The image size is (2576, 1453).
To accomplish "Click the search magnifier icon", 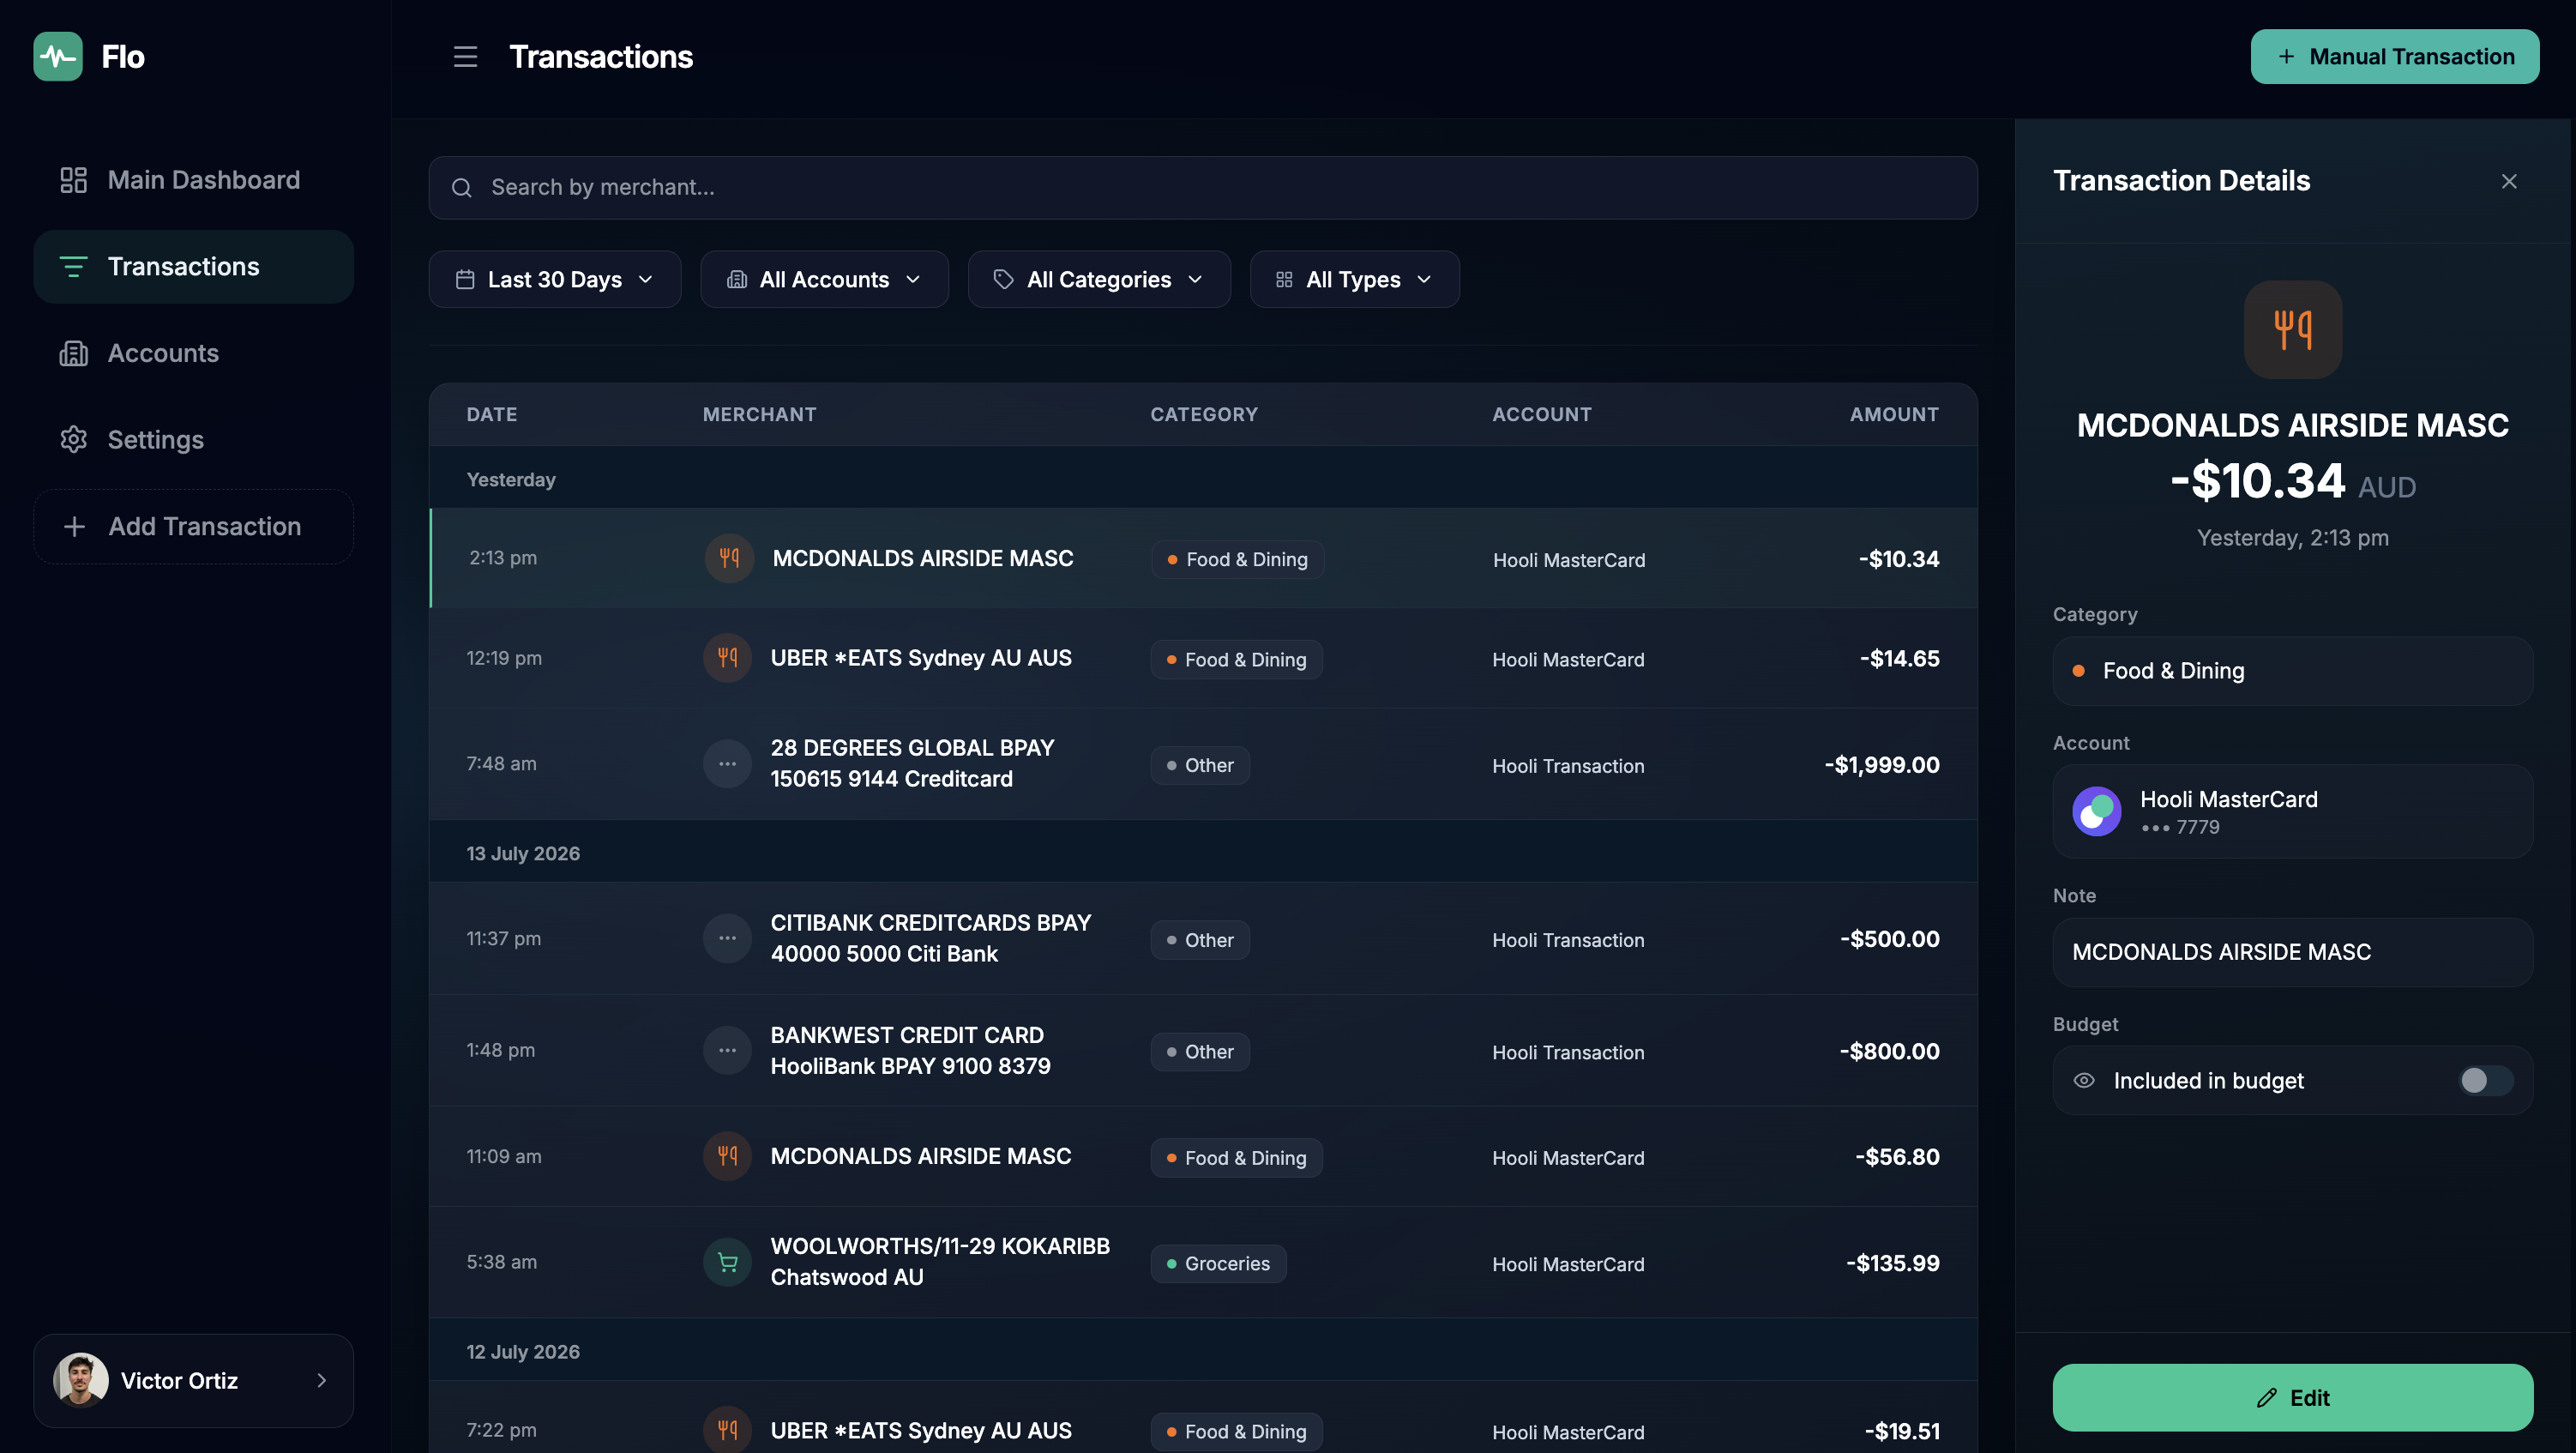I will 461,188.
